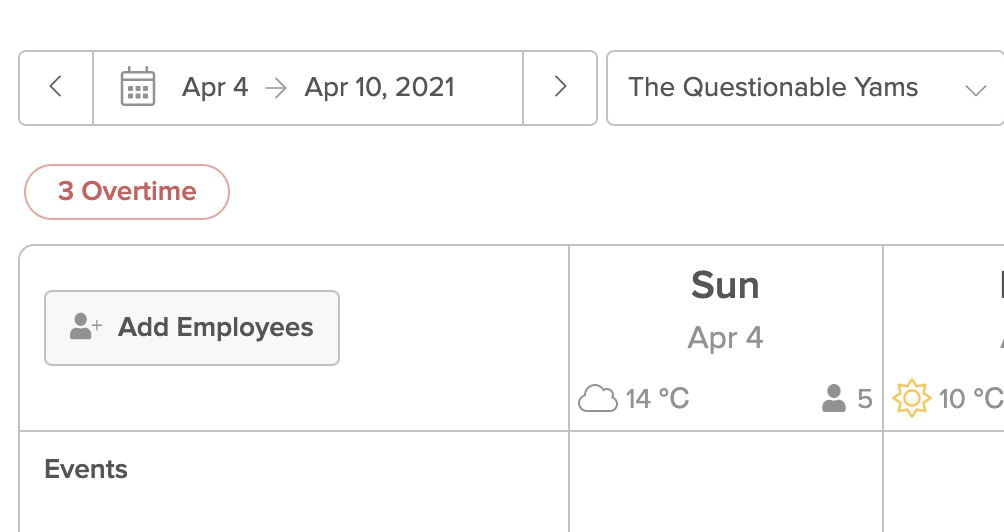
Task: Click the calendar icon in date picker
Action: pos(138,88)
